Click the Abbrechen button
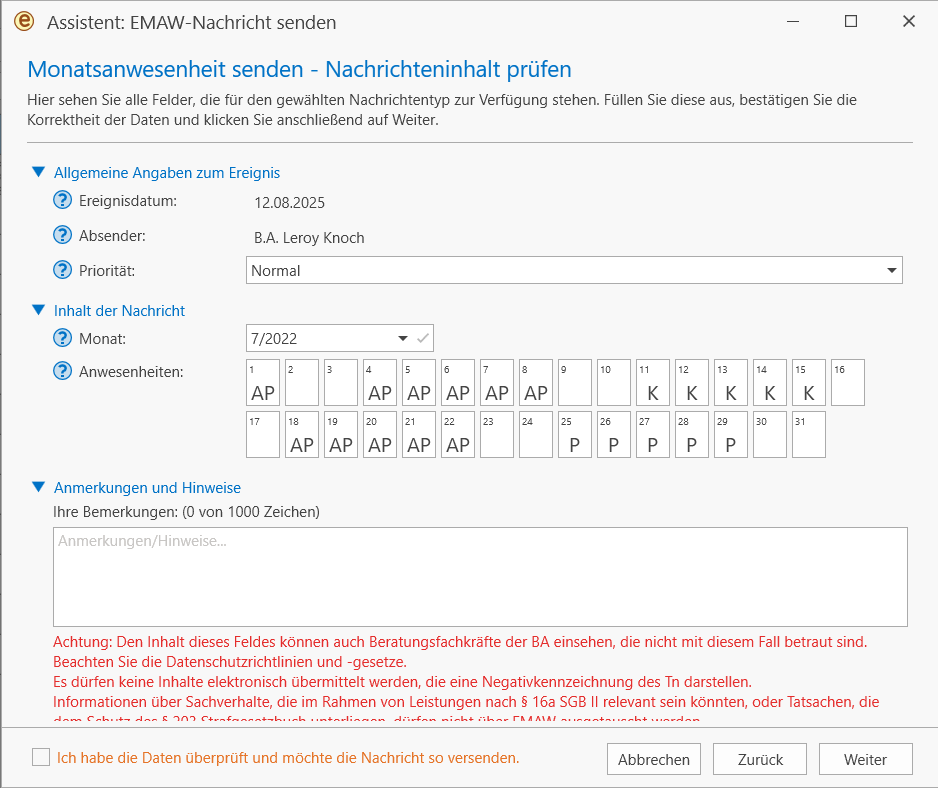Screen dimensions: 938x788 (x=654, y=759)
